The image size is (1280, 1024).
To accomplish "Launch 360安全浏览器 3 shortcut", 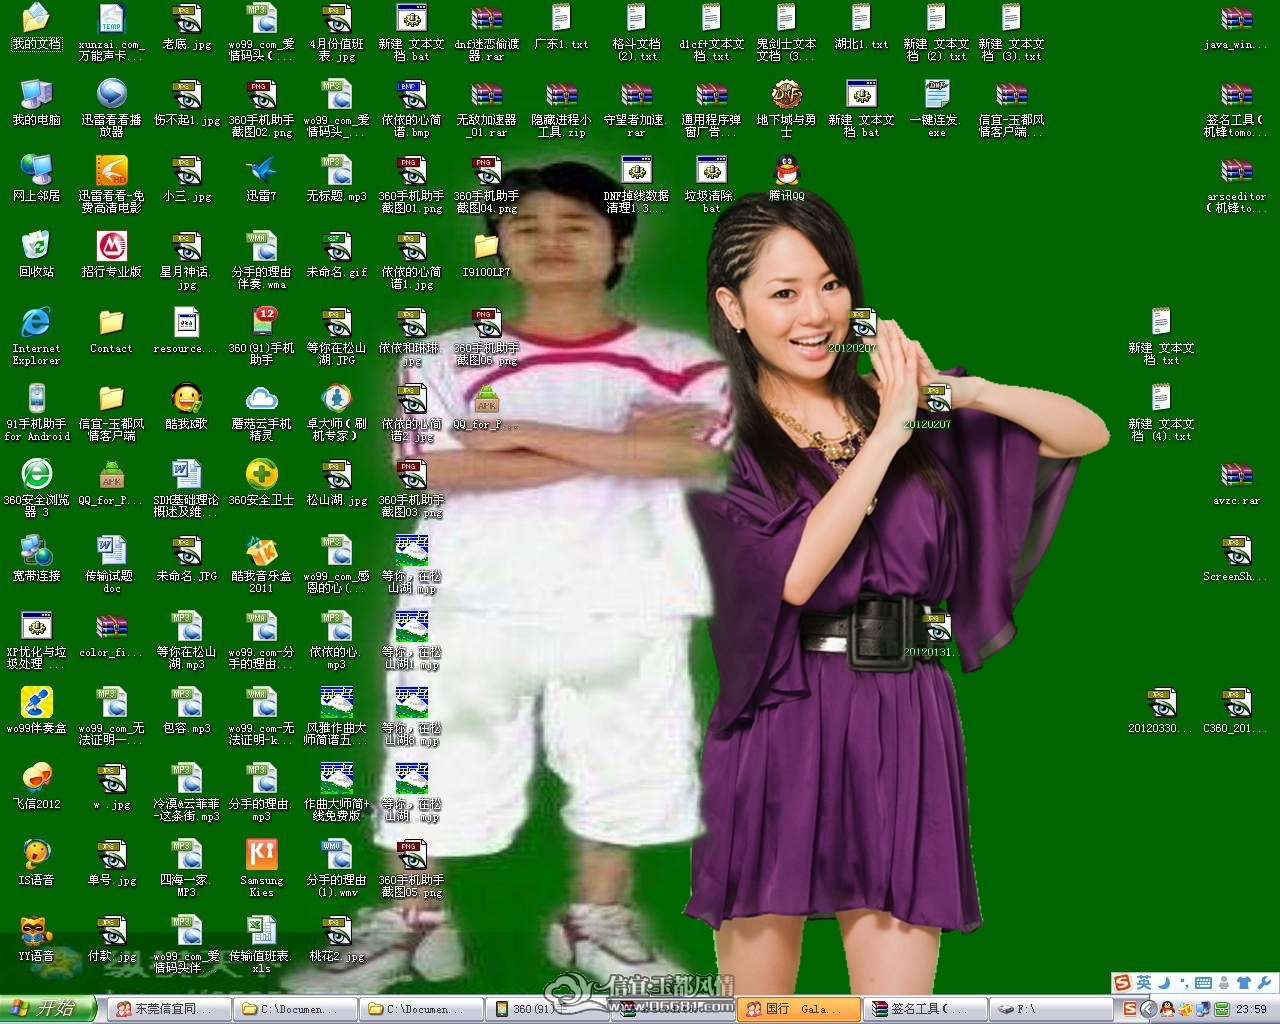I will pyautogui.click(x=36, y=488).
